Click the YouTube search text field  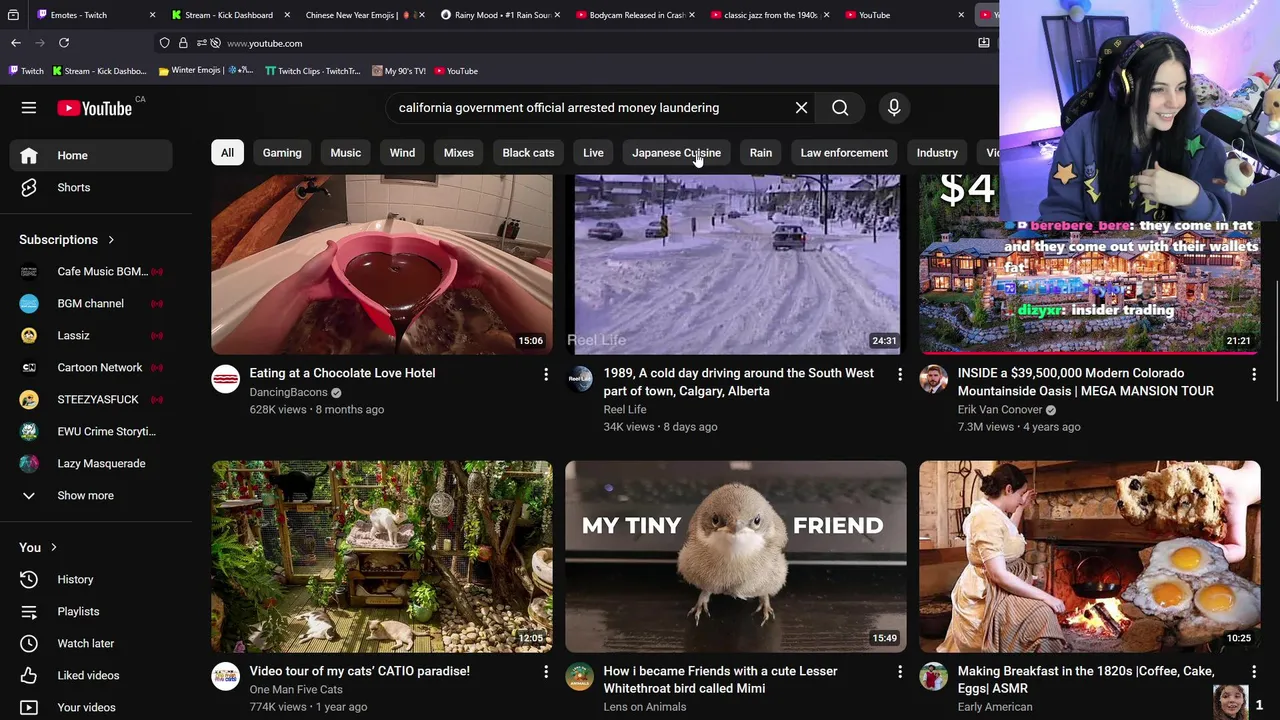tap(590, 108)
